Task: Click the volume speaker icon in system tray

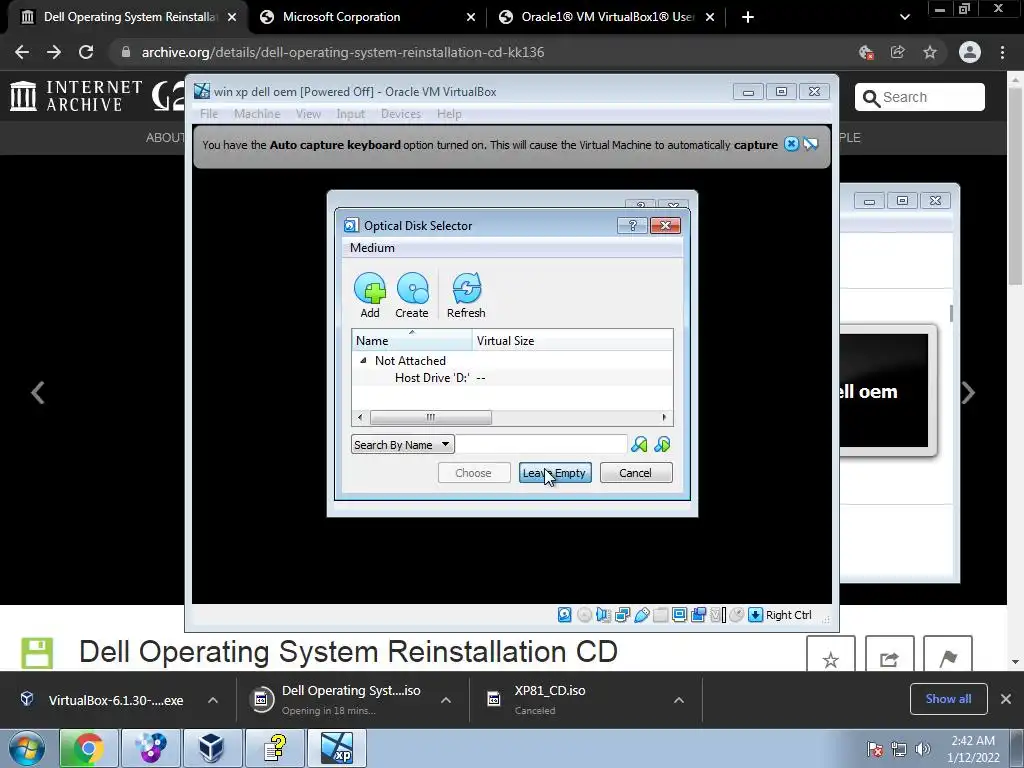Action: coord(922,749)
